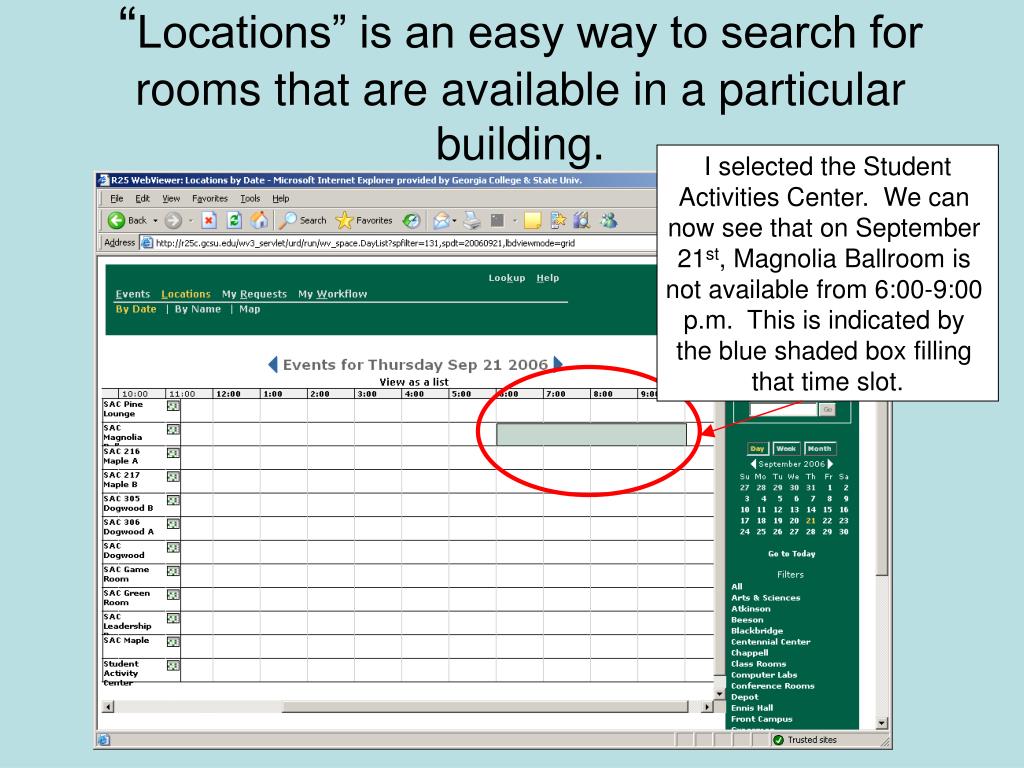Click View as a list link
Viewport: 1024px width, 768px height.
(x=414, y=382)
